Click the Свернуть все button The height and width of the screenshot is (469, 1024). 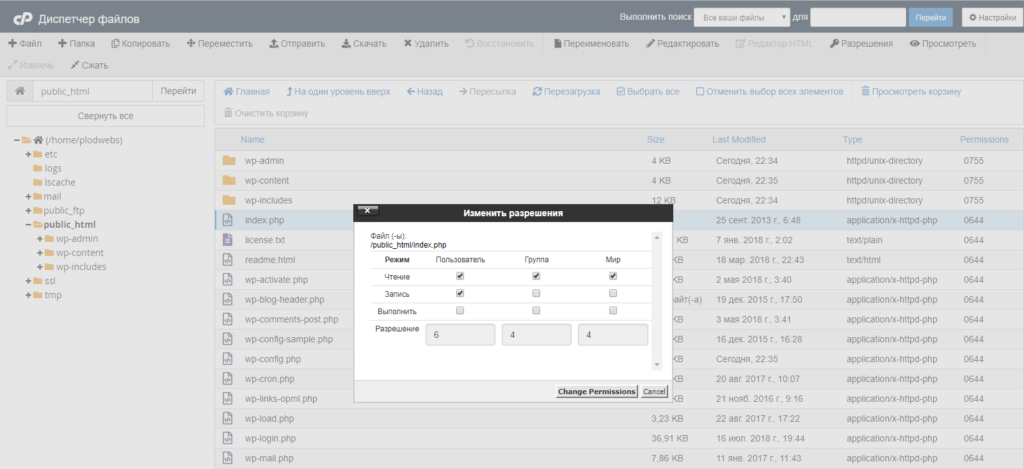pyautogui.click(x=105, y=116)
